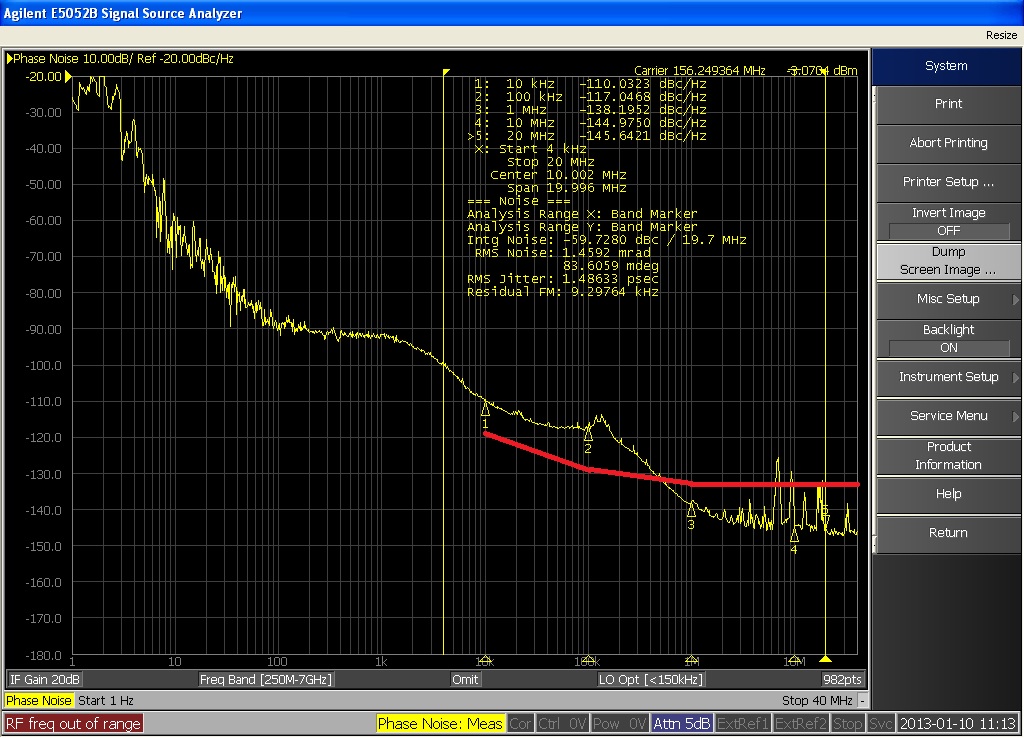This screenshot has width=1024, height=738.
Task: Expand the Misc Setup submenu
Action: point(948,299)
